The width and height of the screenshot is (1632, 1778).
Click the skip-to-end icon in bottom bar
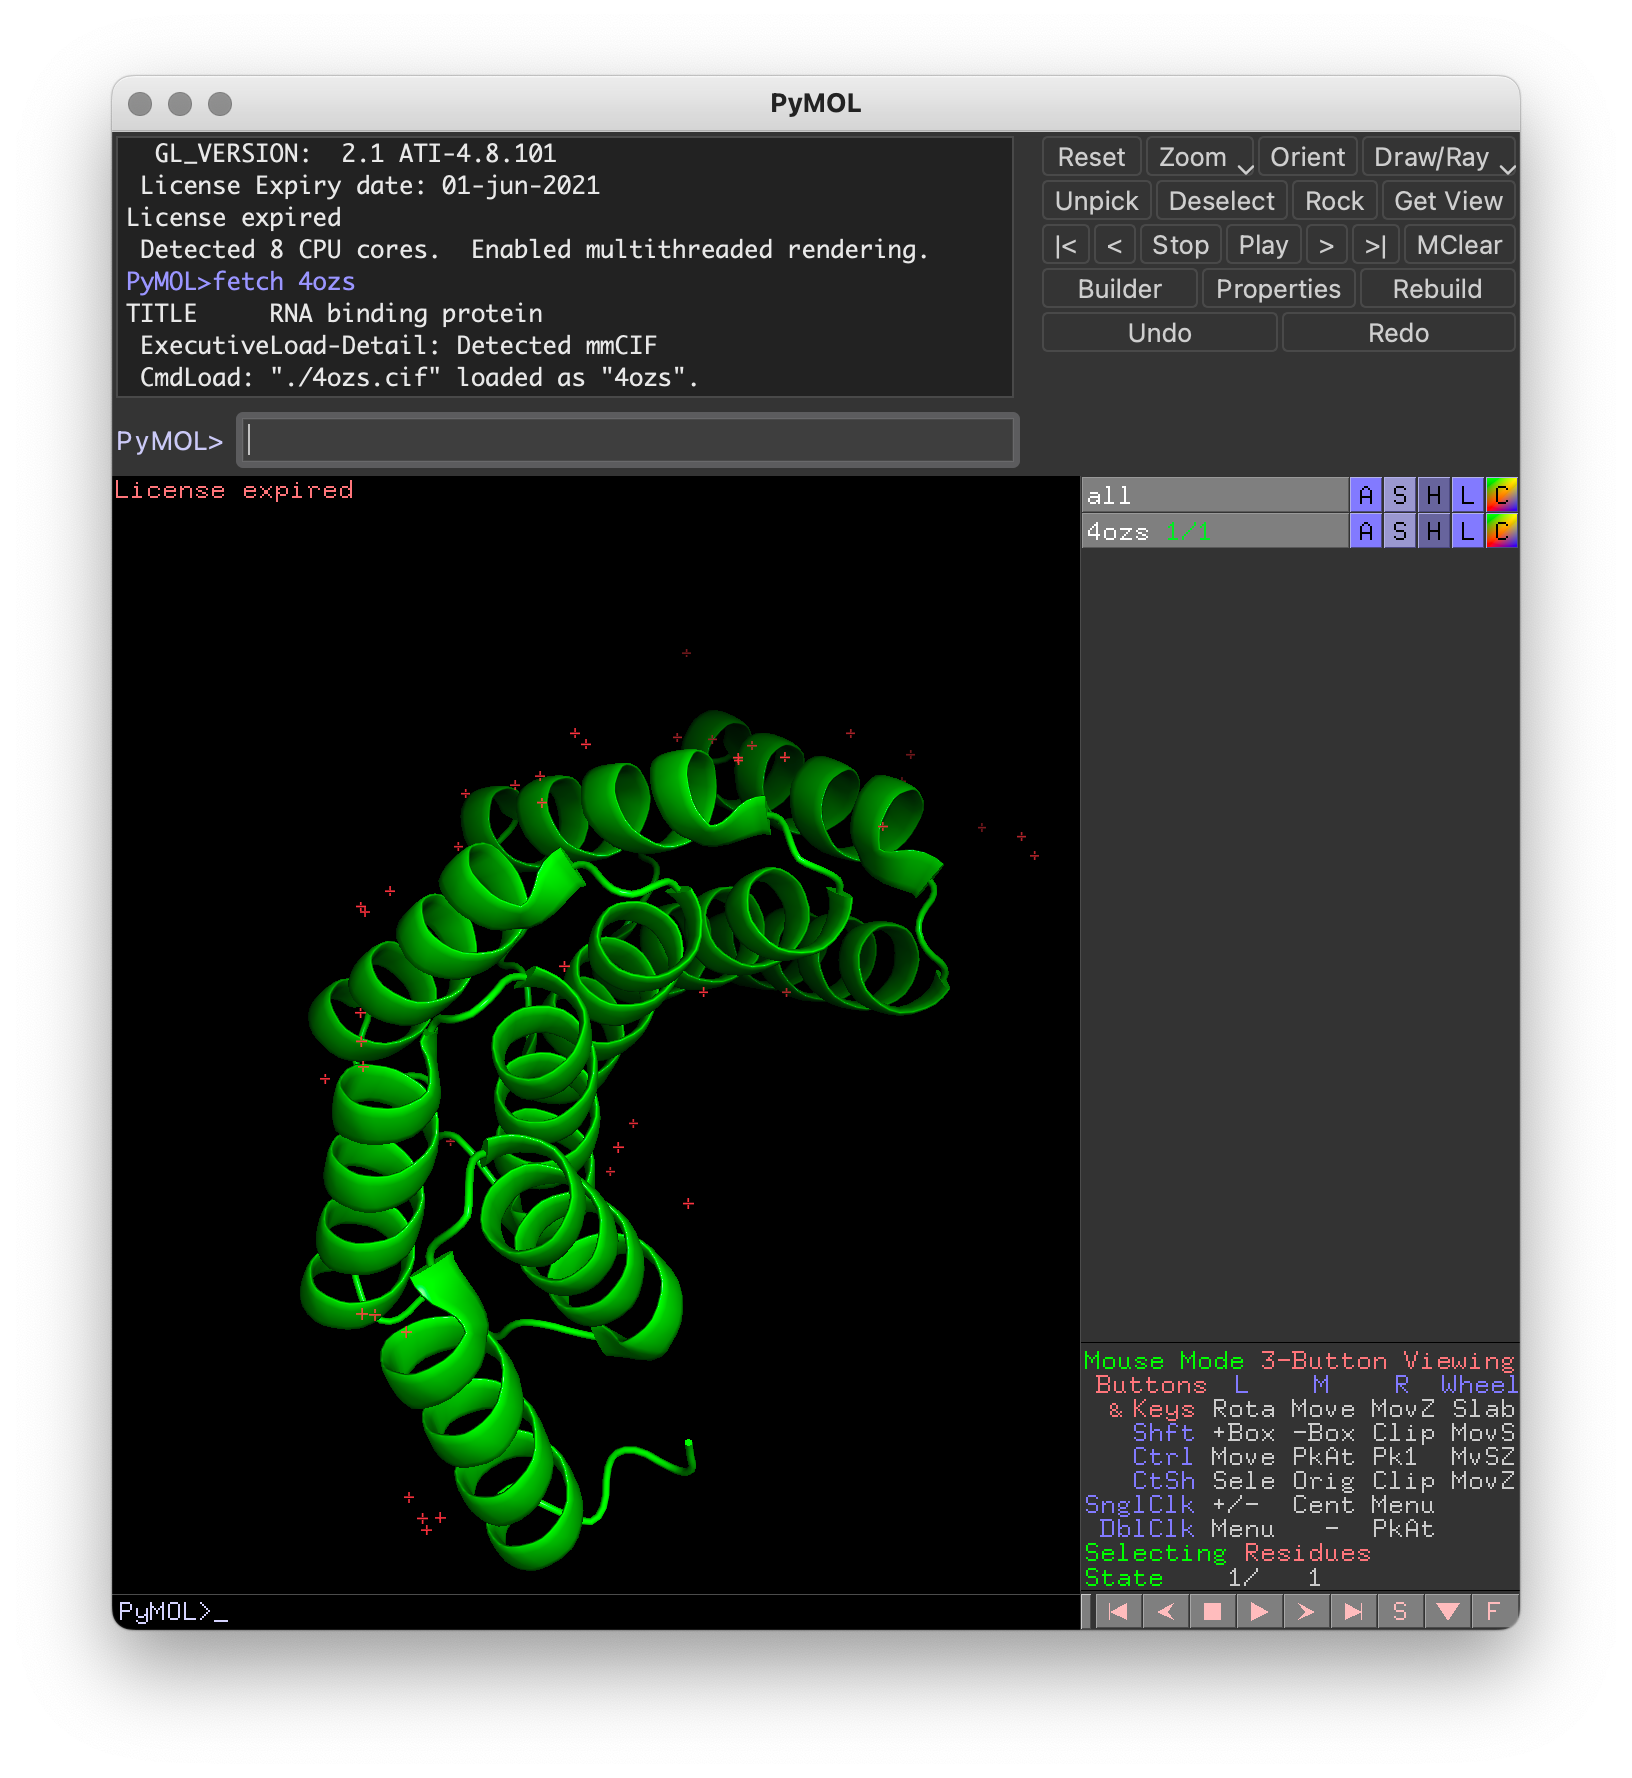tap(1353, 1611)
